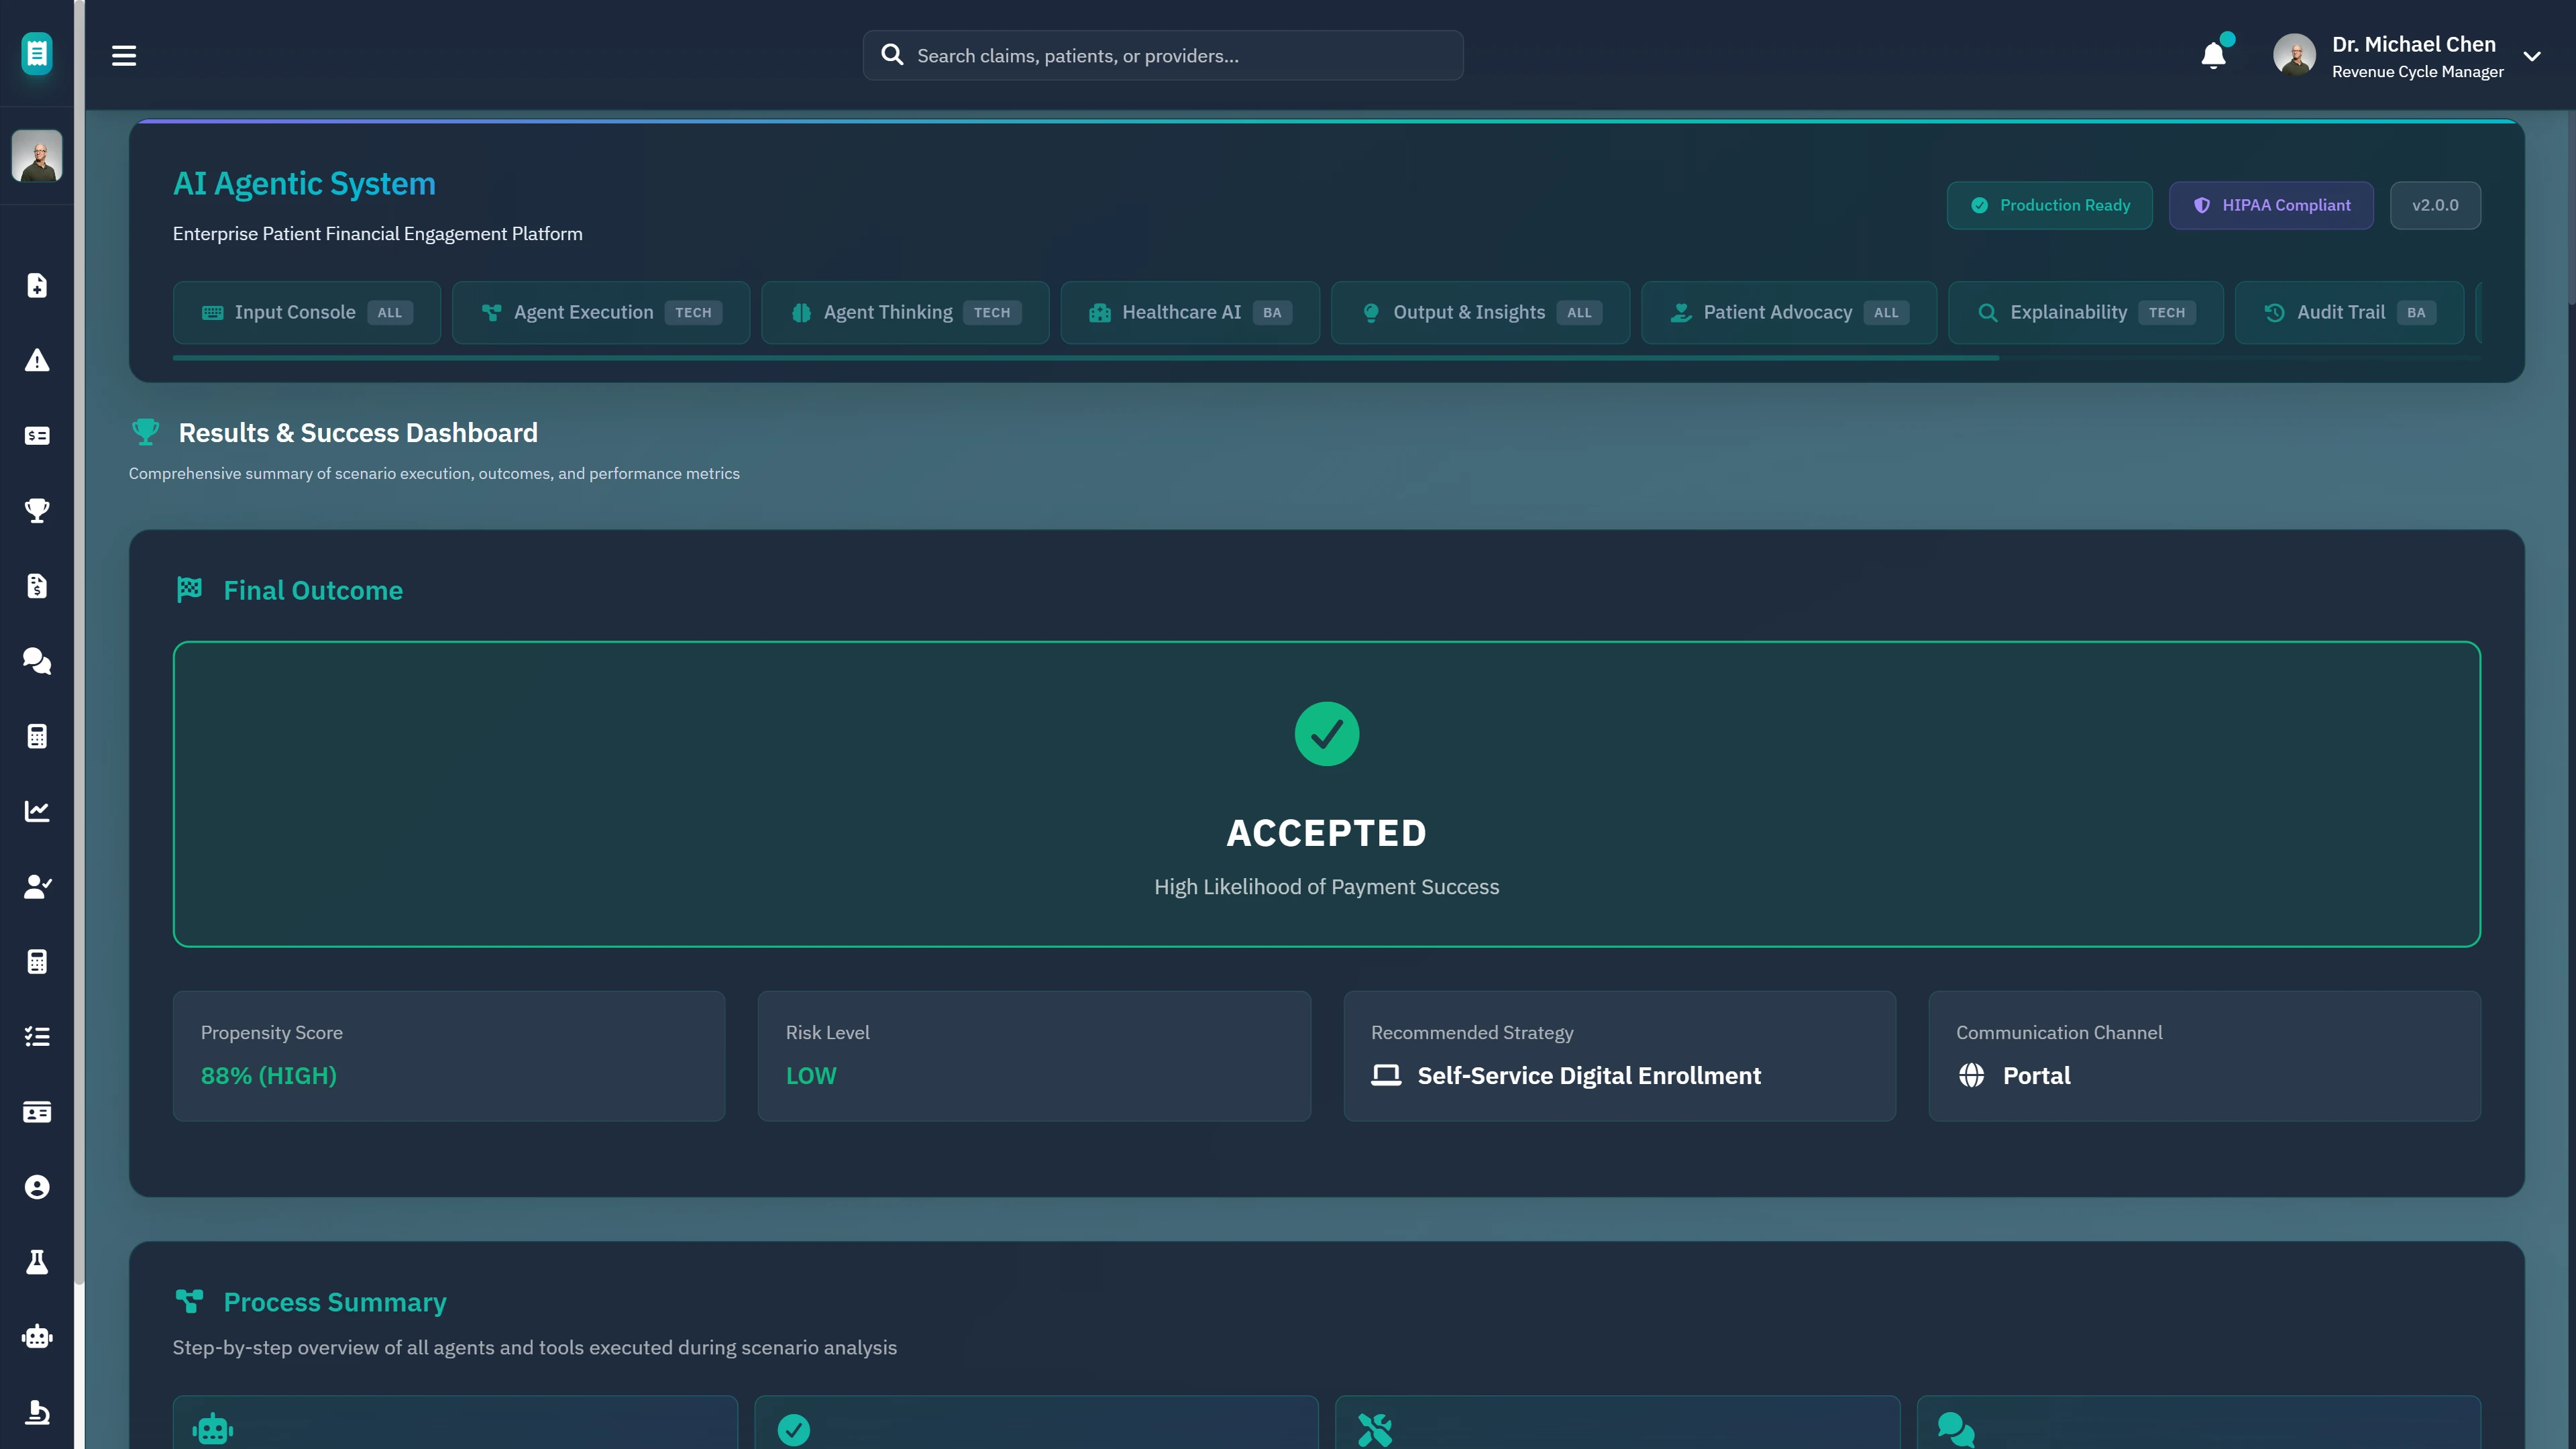Screen dimensions: 2576x1449
Task: Select the Patient Advocacy tab
Action: (x=1788, y=313)
